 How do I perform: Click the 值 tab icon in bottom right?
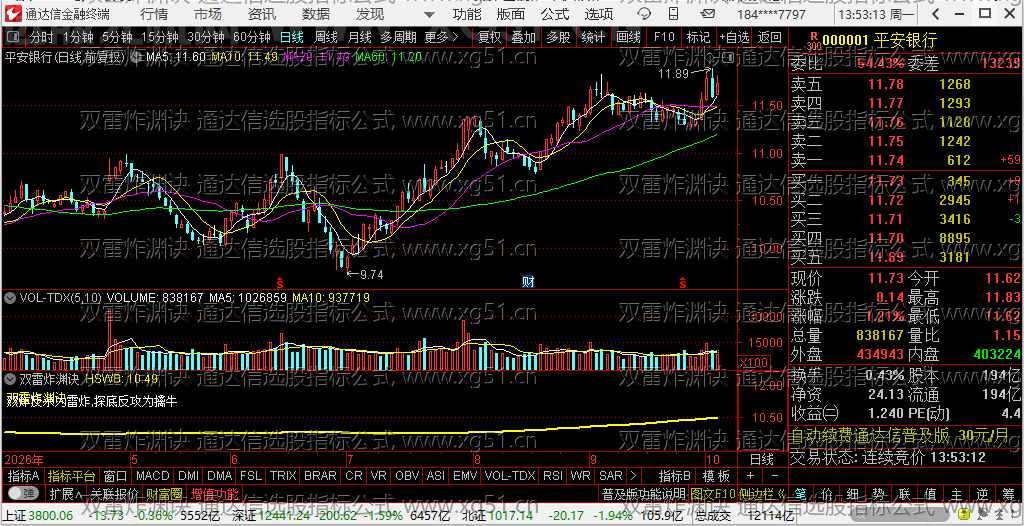(931, 493)
